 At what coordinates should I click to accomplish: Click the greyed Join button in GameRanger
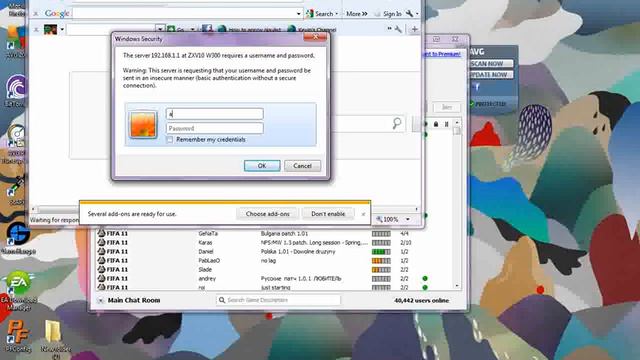tap(447, 107)
